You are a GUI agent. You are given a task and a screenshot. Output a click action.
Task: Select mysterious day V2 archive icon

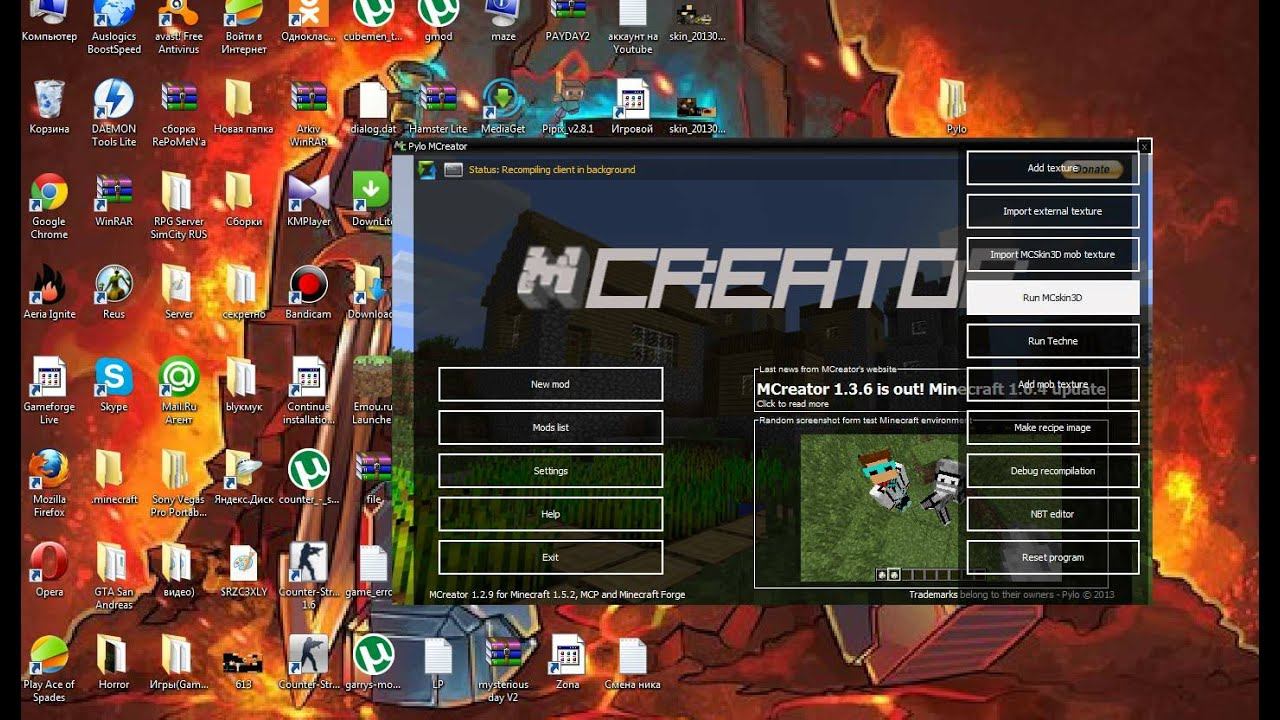tap(503, 669)
